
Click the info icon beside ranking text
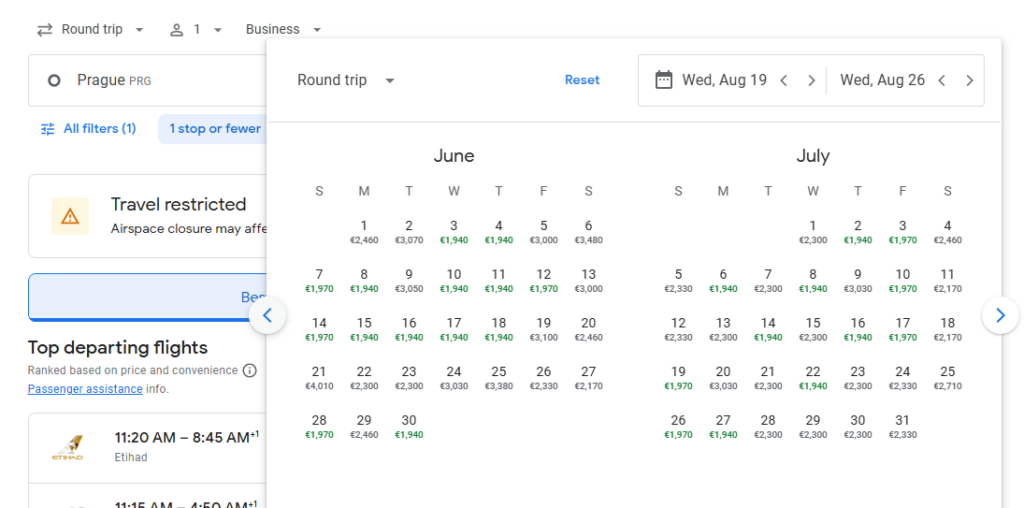pos(250,371)
